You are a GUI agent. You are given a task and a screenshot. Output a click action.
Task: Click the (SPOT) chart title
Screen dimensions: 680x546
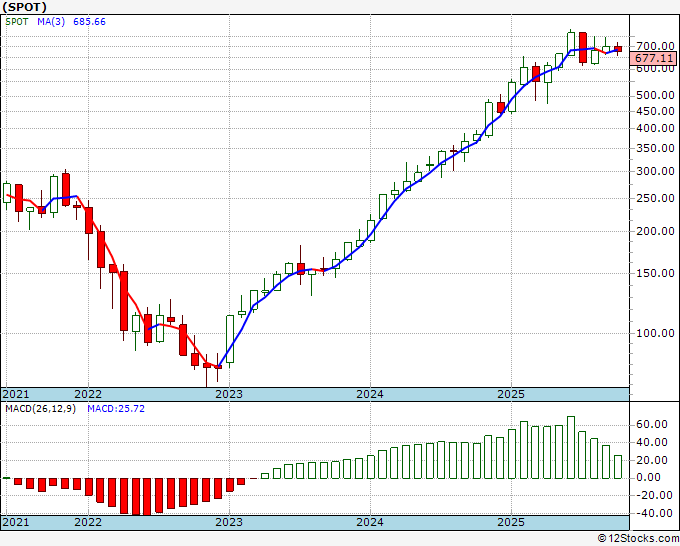click(x=24, y=7)
